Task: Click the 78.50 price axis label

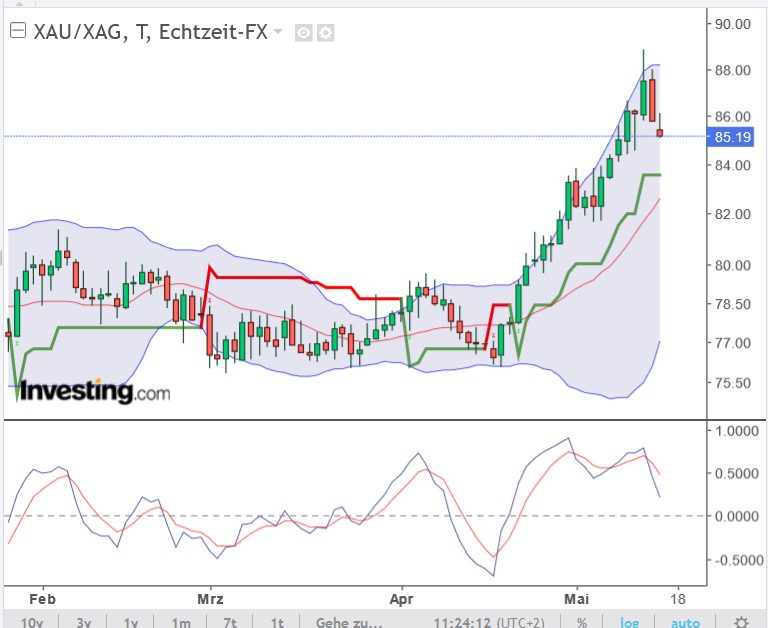Action: [733, 304]
